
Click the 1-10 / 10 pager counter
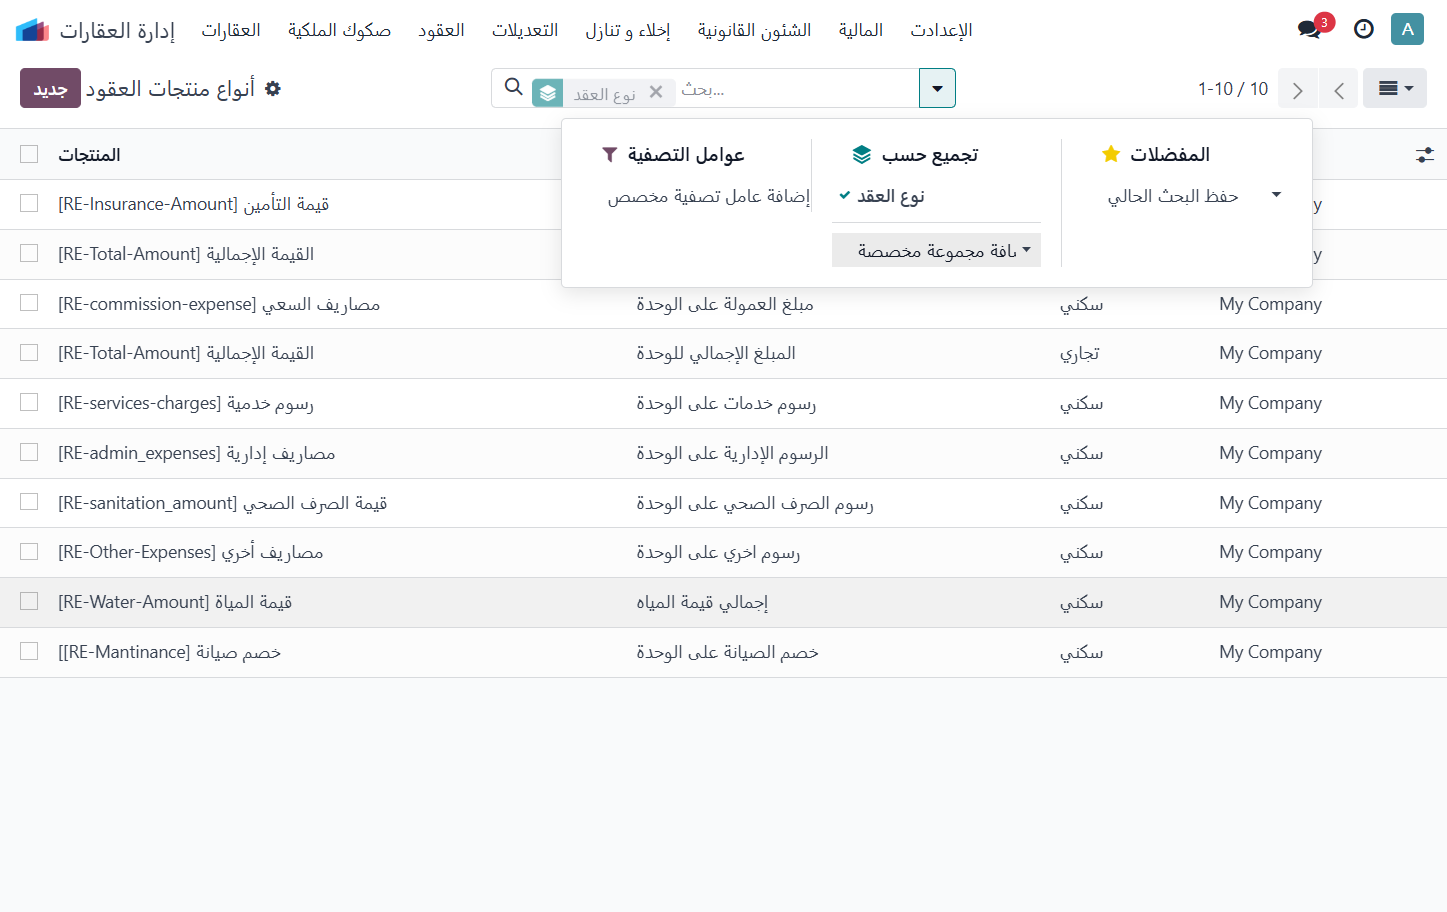(x=1233, y=89)
